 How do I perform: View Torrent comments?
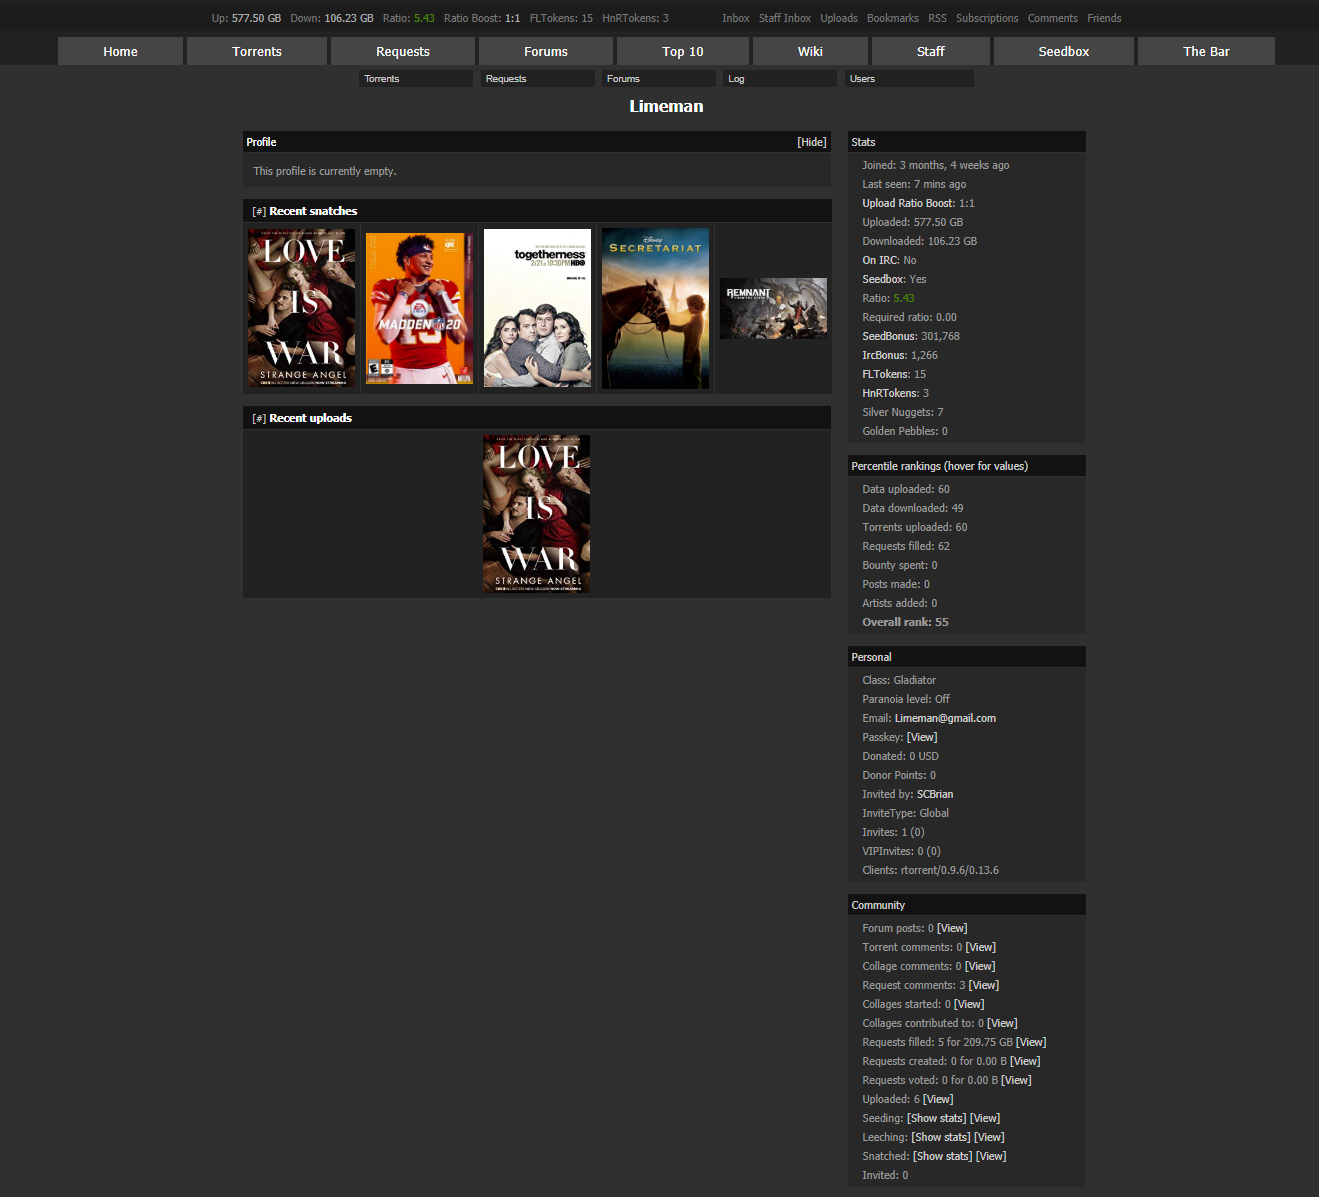pyautogui.click(x=981, y=947)
